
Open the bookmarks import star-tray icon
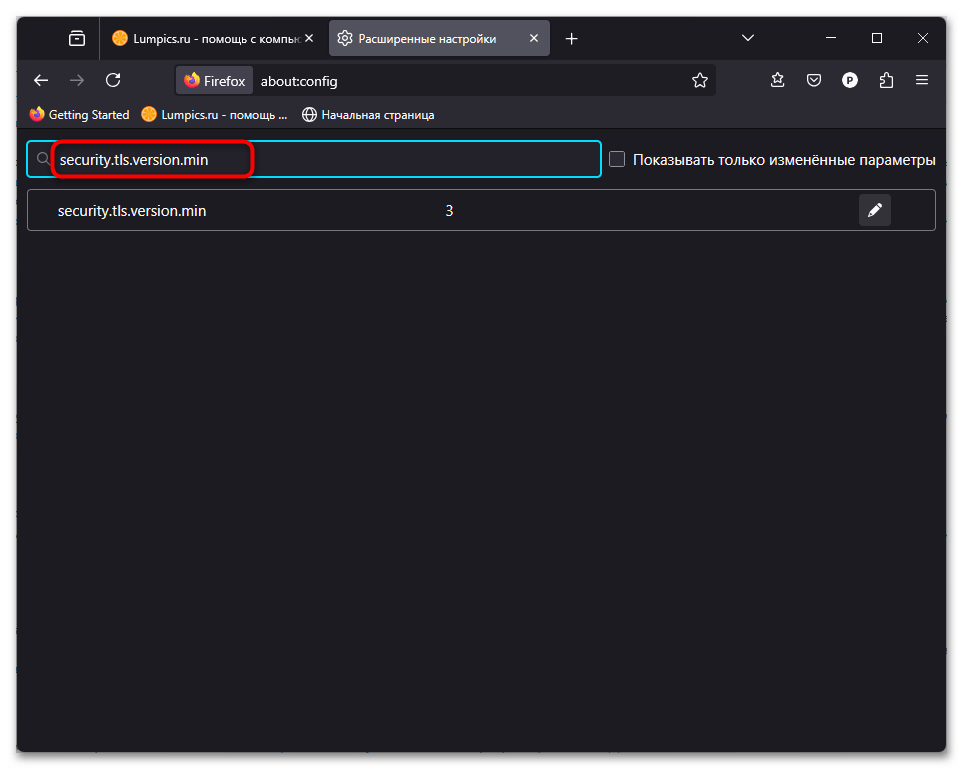click(778, 80)
